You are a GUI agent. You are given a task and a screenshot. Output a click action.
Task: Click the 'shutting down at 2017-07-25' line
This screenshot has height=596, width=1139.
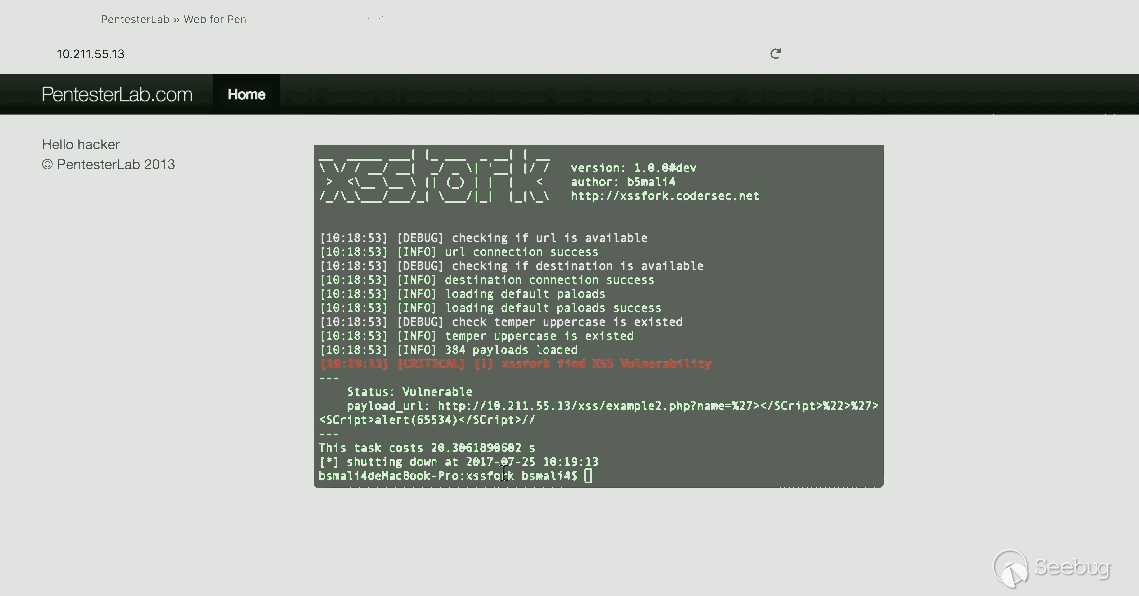(x=459, y=462)
